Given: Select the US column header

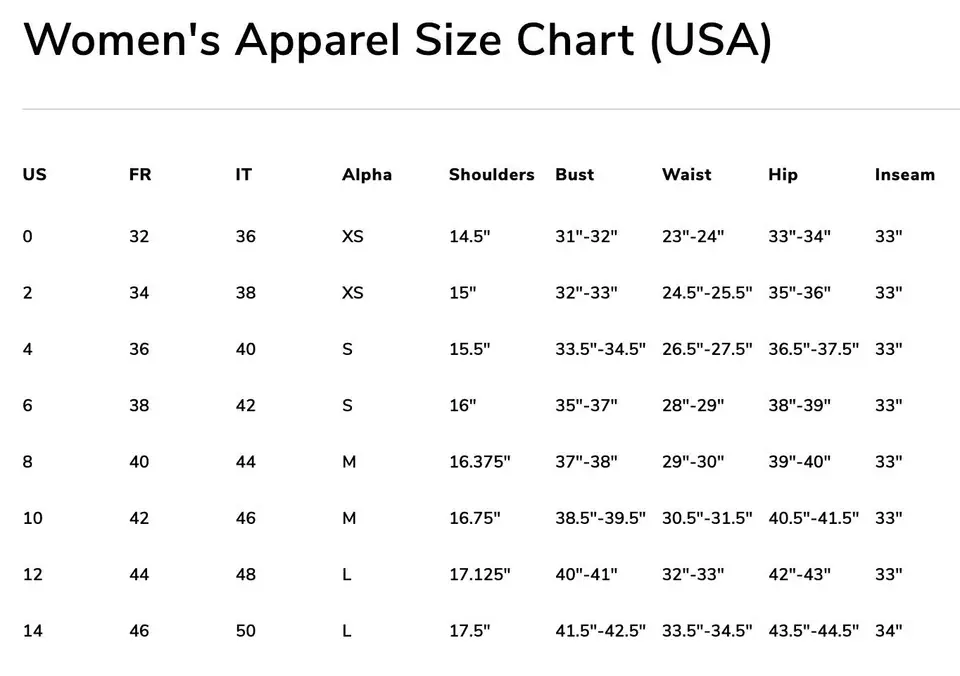Looking at the screenshot, I should tap(34, 175).
